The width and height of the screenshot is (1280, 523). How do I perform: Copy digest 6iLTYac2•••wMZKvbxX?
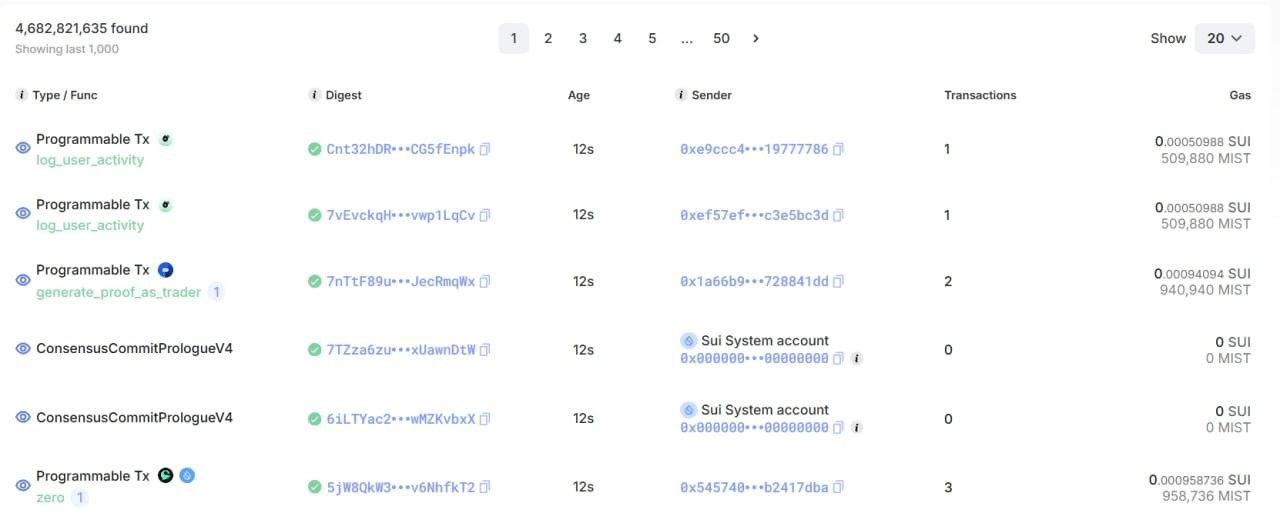pyautogui.click(x=485, y=419)
